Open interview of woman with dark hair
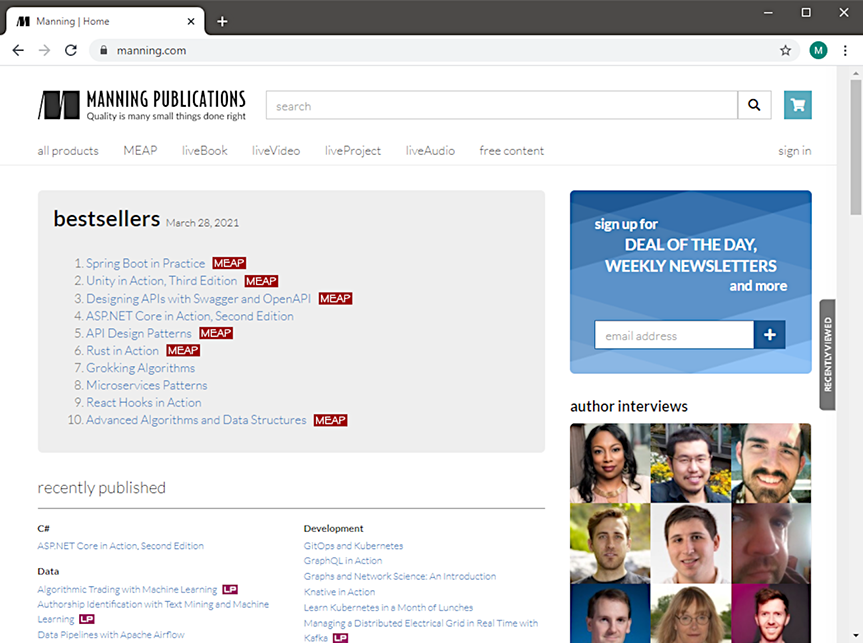 tap(610, 463)
